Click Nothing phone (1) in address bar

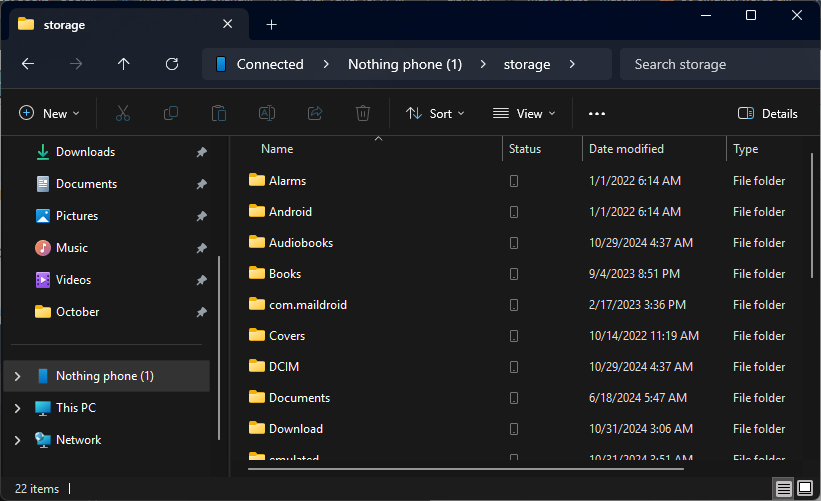pyautogui.click(x=404, y=64)
